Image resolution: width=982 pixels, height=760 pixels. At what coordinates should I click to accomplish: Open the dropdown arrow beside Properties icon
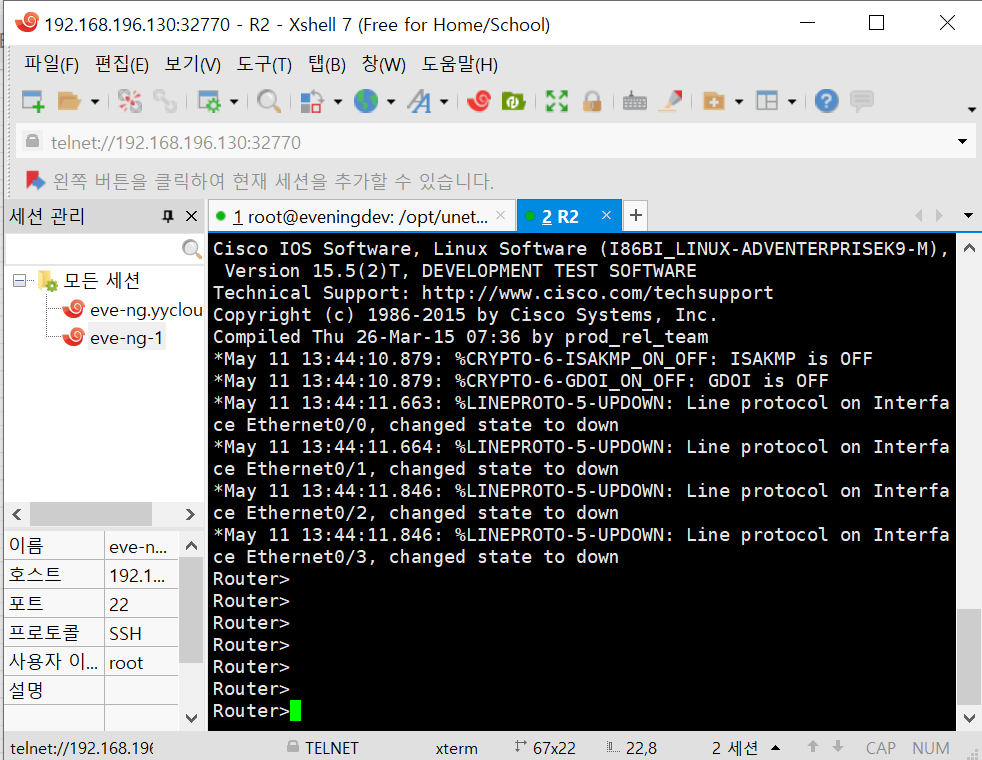tap(234, 101)
